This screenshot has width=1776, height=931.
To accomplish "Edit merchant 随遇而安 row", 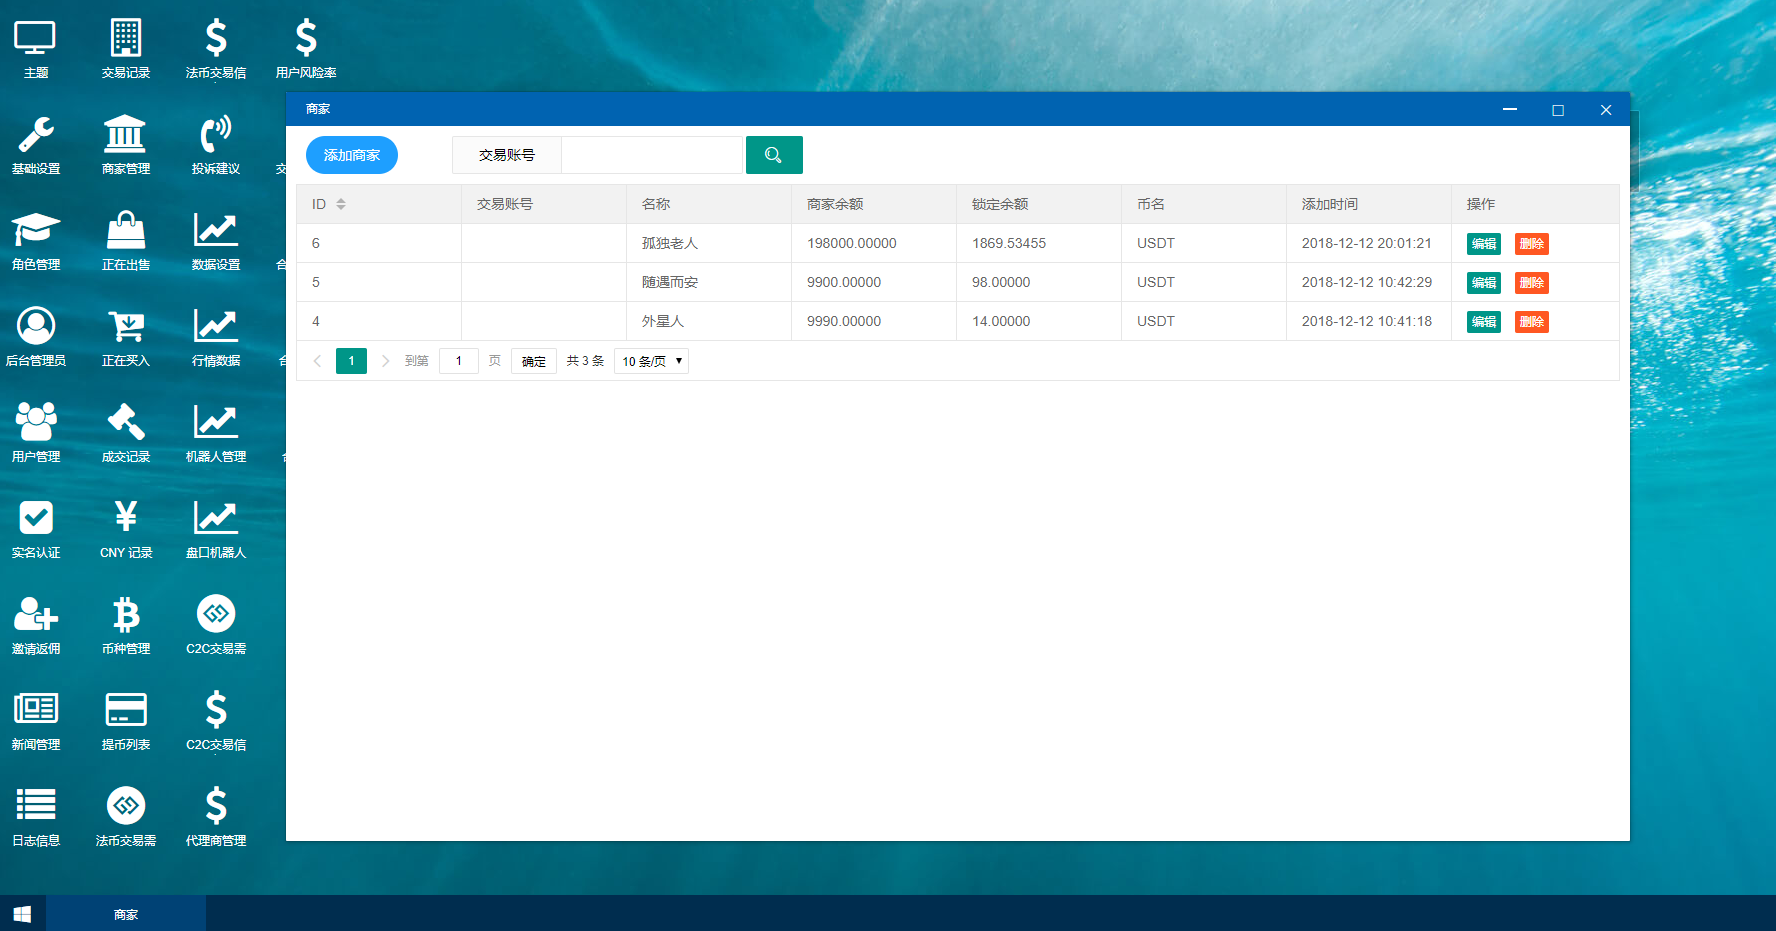I will pyautogui.click(x=1484, y=283).
